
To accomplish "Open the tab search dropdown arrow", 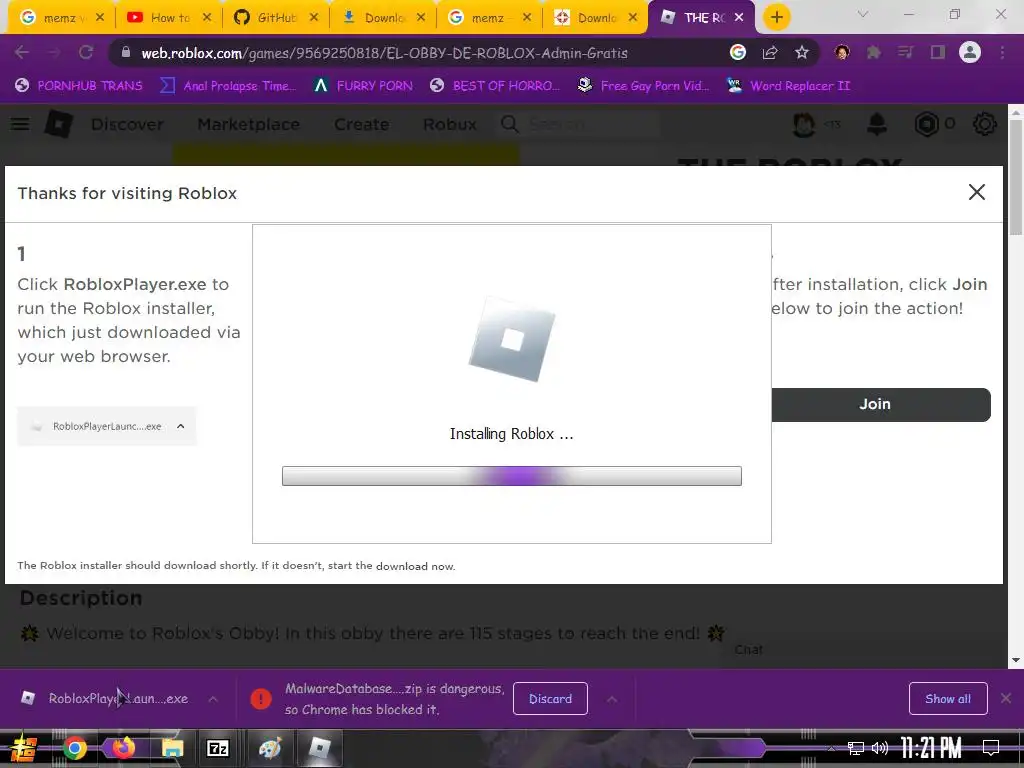I will coord(863,14).
